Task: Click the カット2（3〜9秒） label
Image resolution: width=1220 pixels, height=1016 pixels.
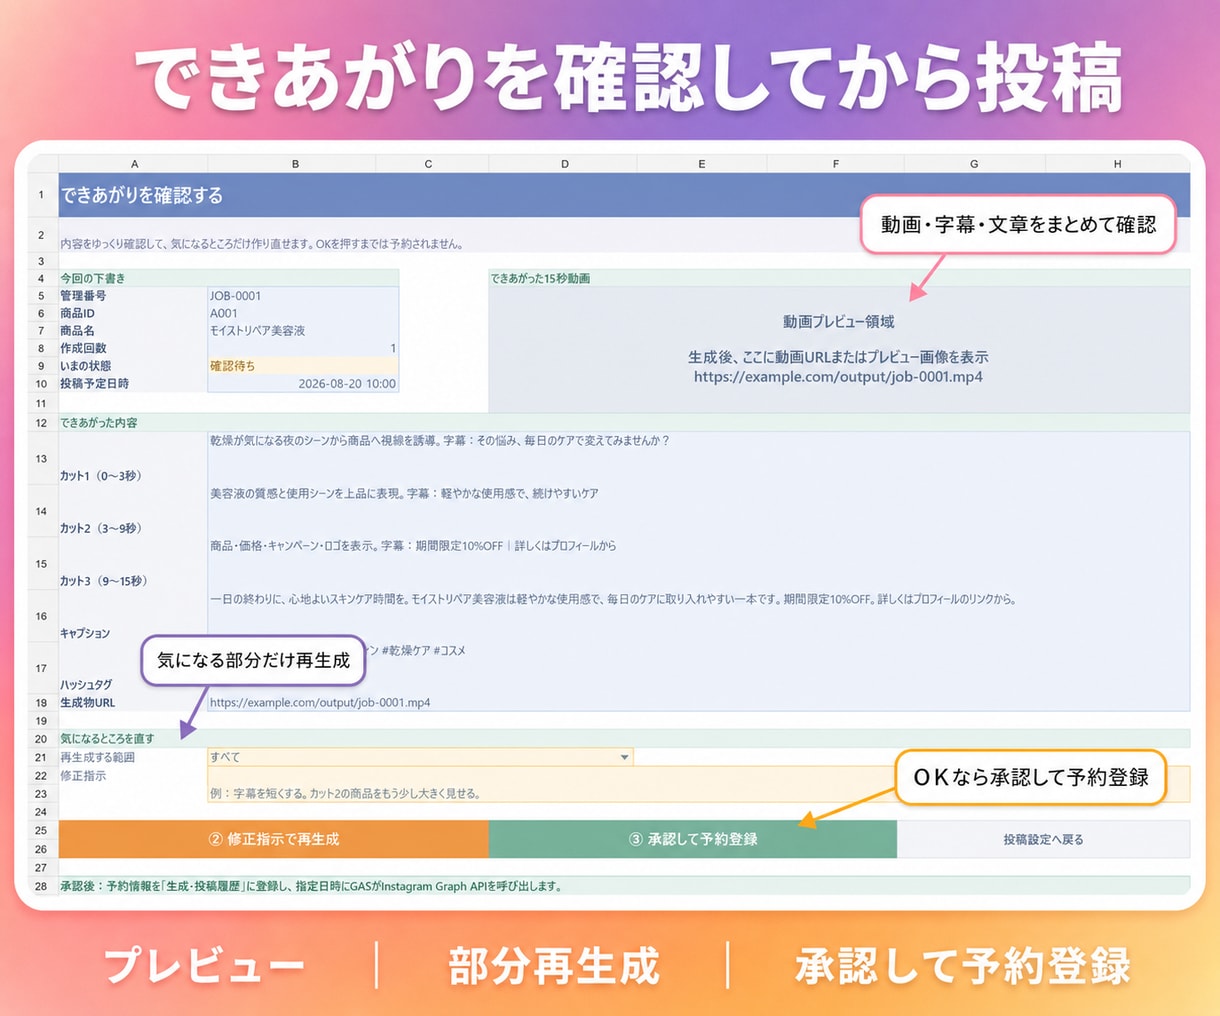Action: tap(101, 528)
